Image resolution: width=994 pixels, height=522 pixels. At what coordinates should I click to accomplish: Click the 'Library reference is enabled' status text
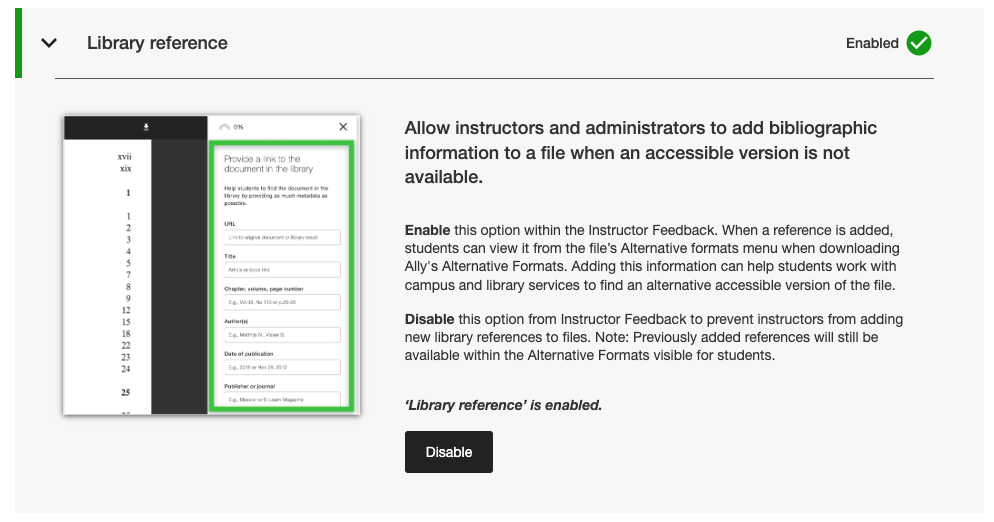point(503,405)
